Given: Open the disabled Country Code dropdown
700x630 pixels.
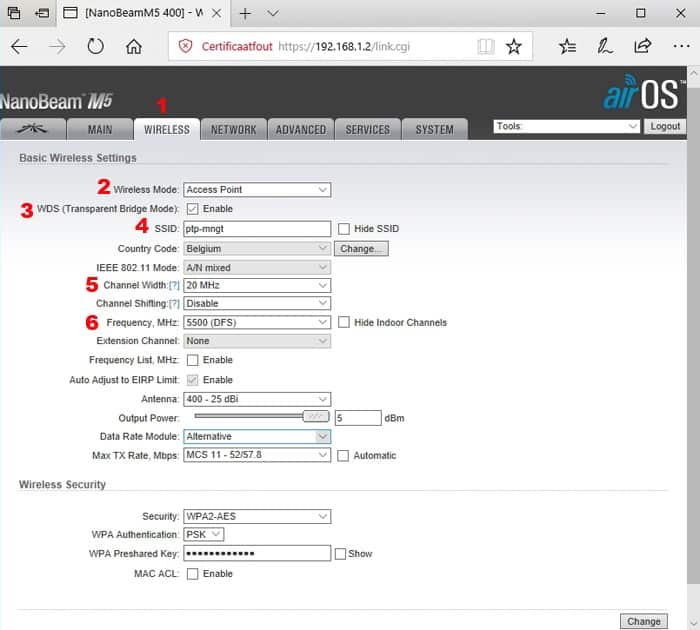Looking at the screenshot, I should pyautogui.click(x=257, y=249).
